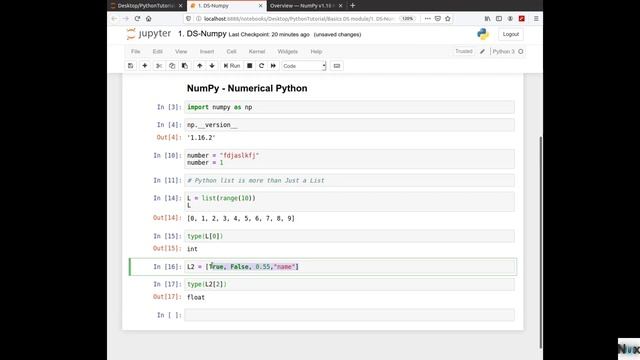Screen dimensions: 640x360
Task: Restart the kernel with circular arrow icon
Action: (261, 66)
